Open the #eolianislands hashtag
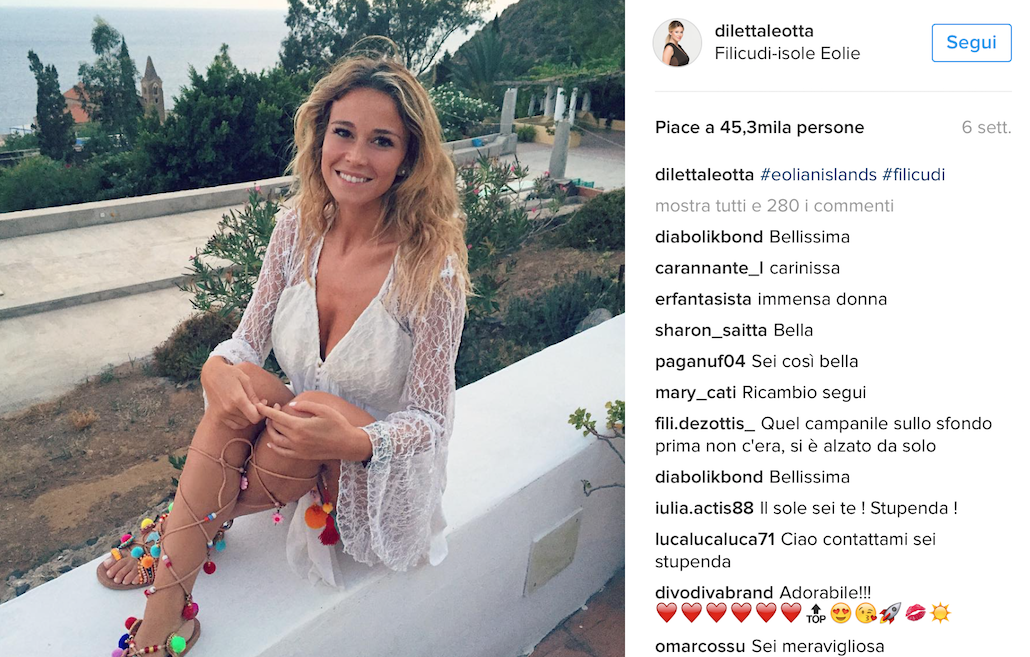The width and height of the screenshot is (1030, 657). tap(818, 175)
